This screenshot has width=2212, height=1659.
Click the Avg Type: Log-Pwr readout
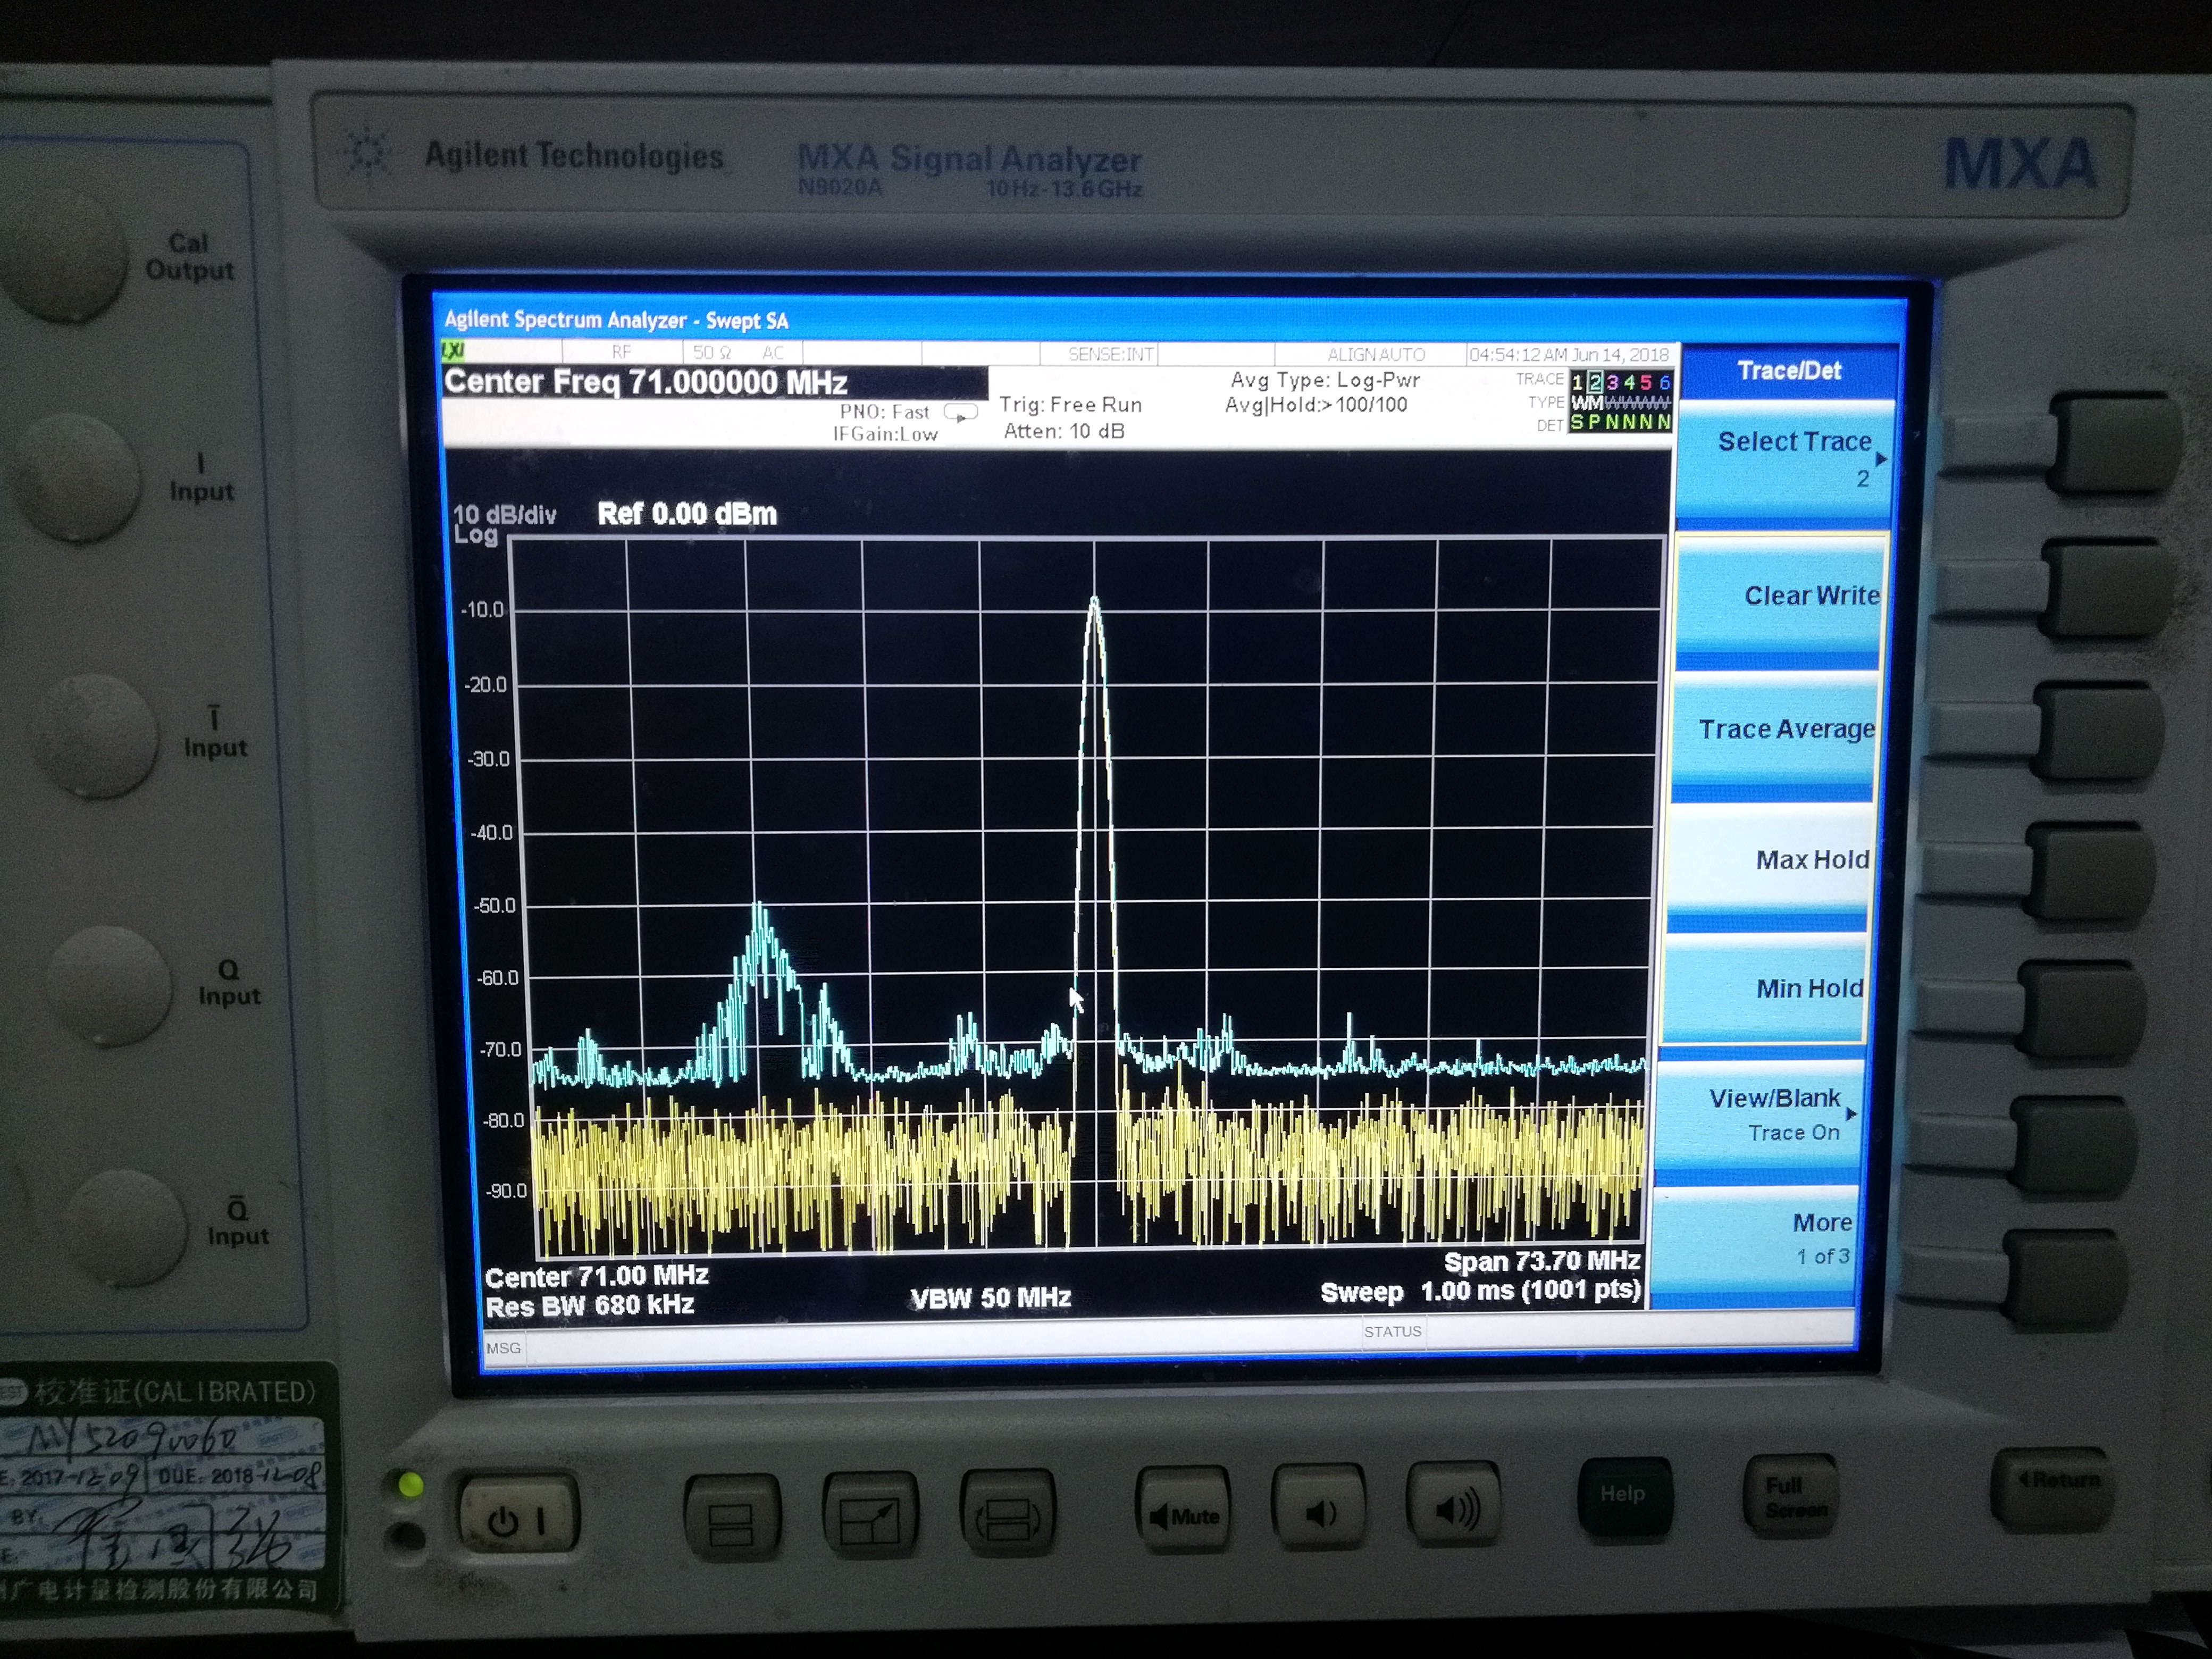[1325, 380]
